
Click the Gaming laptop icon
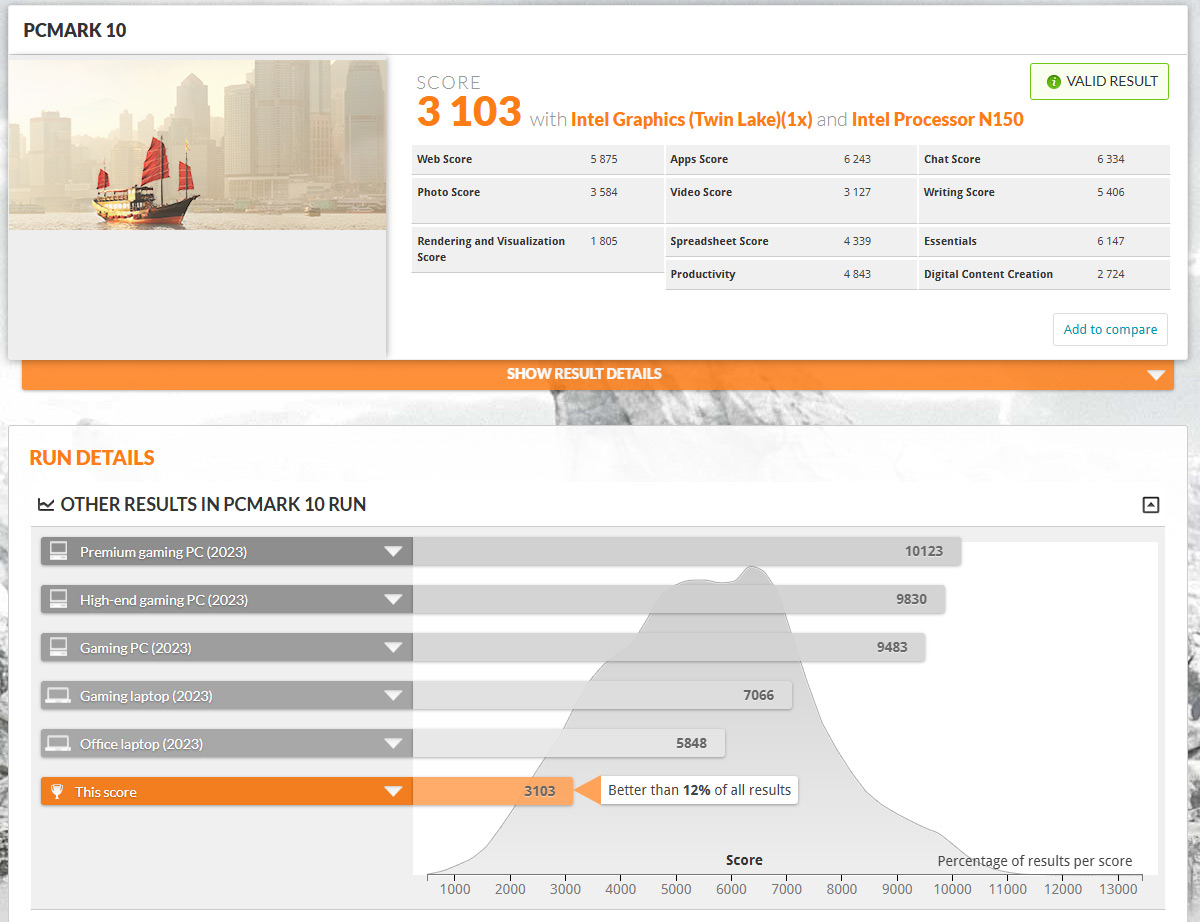(59, 696)
